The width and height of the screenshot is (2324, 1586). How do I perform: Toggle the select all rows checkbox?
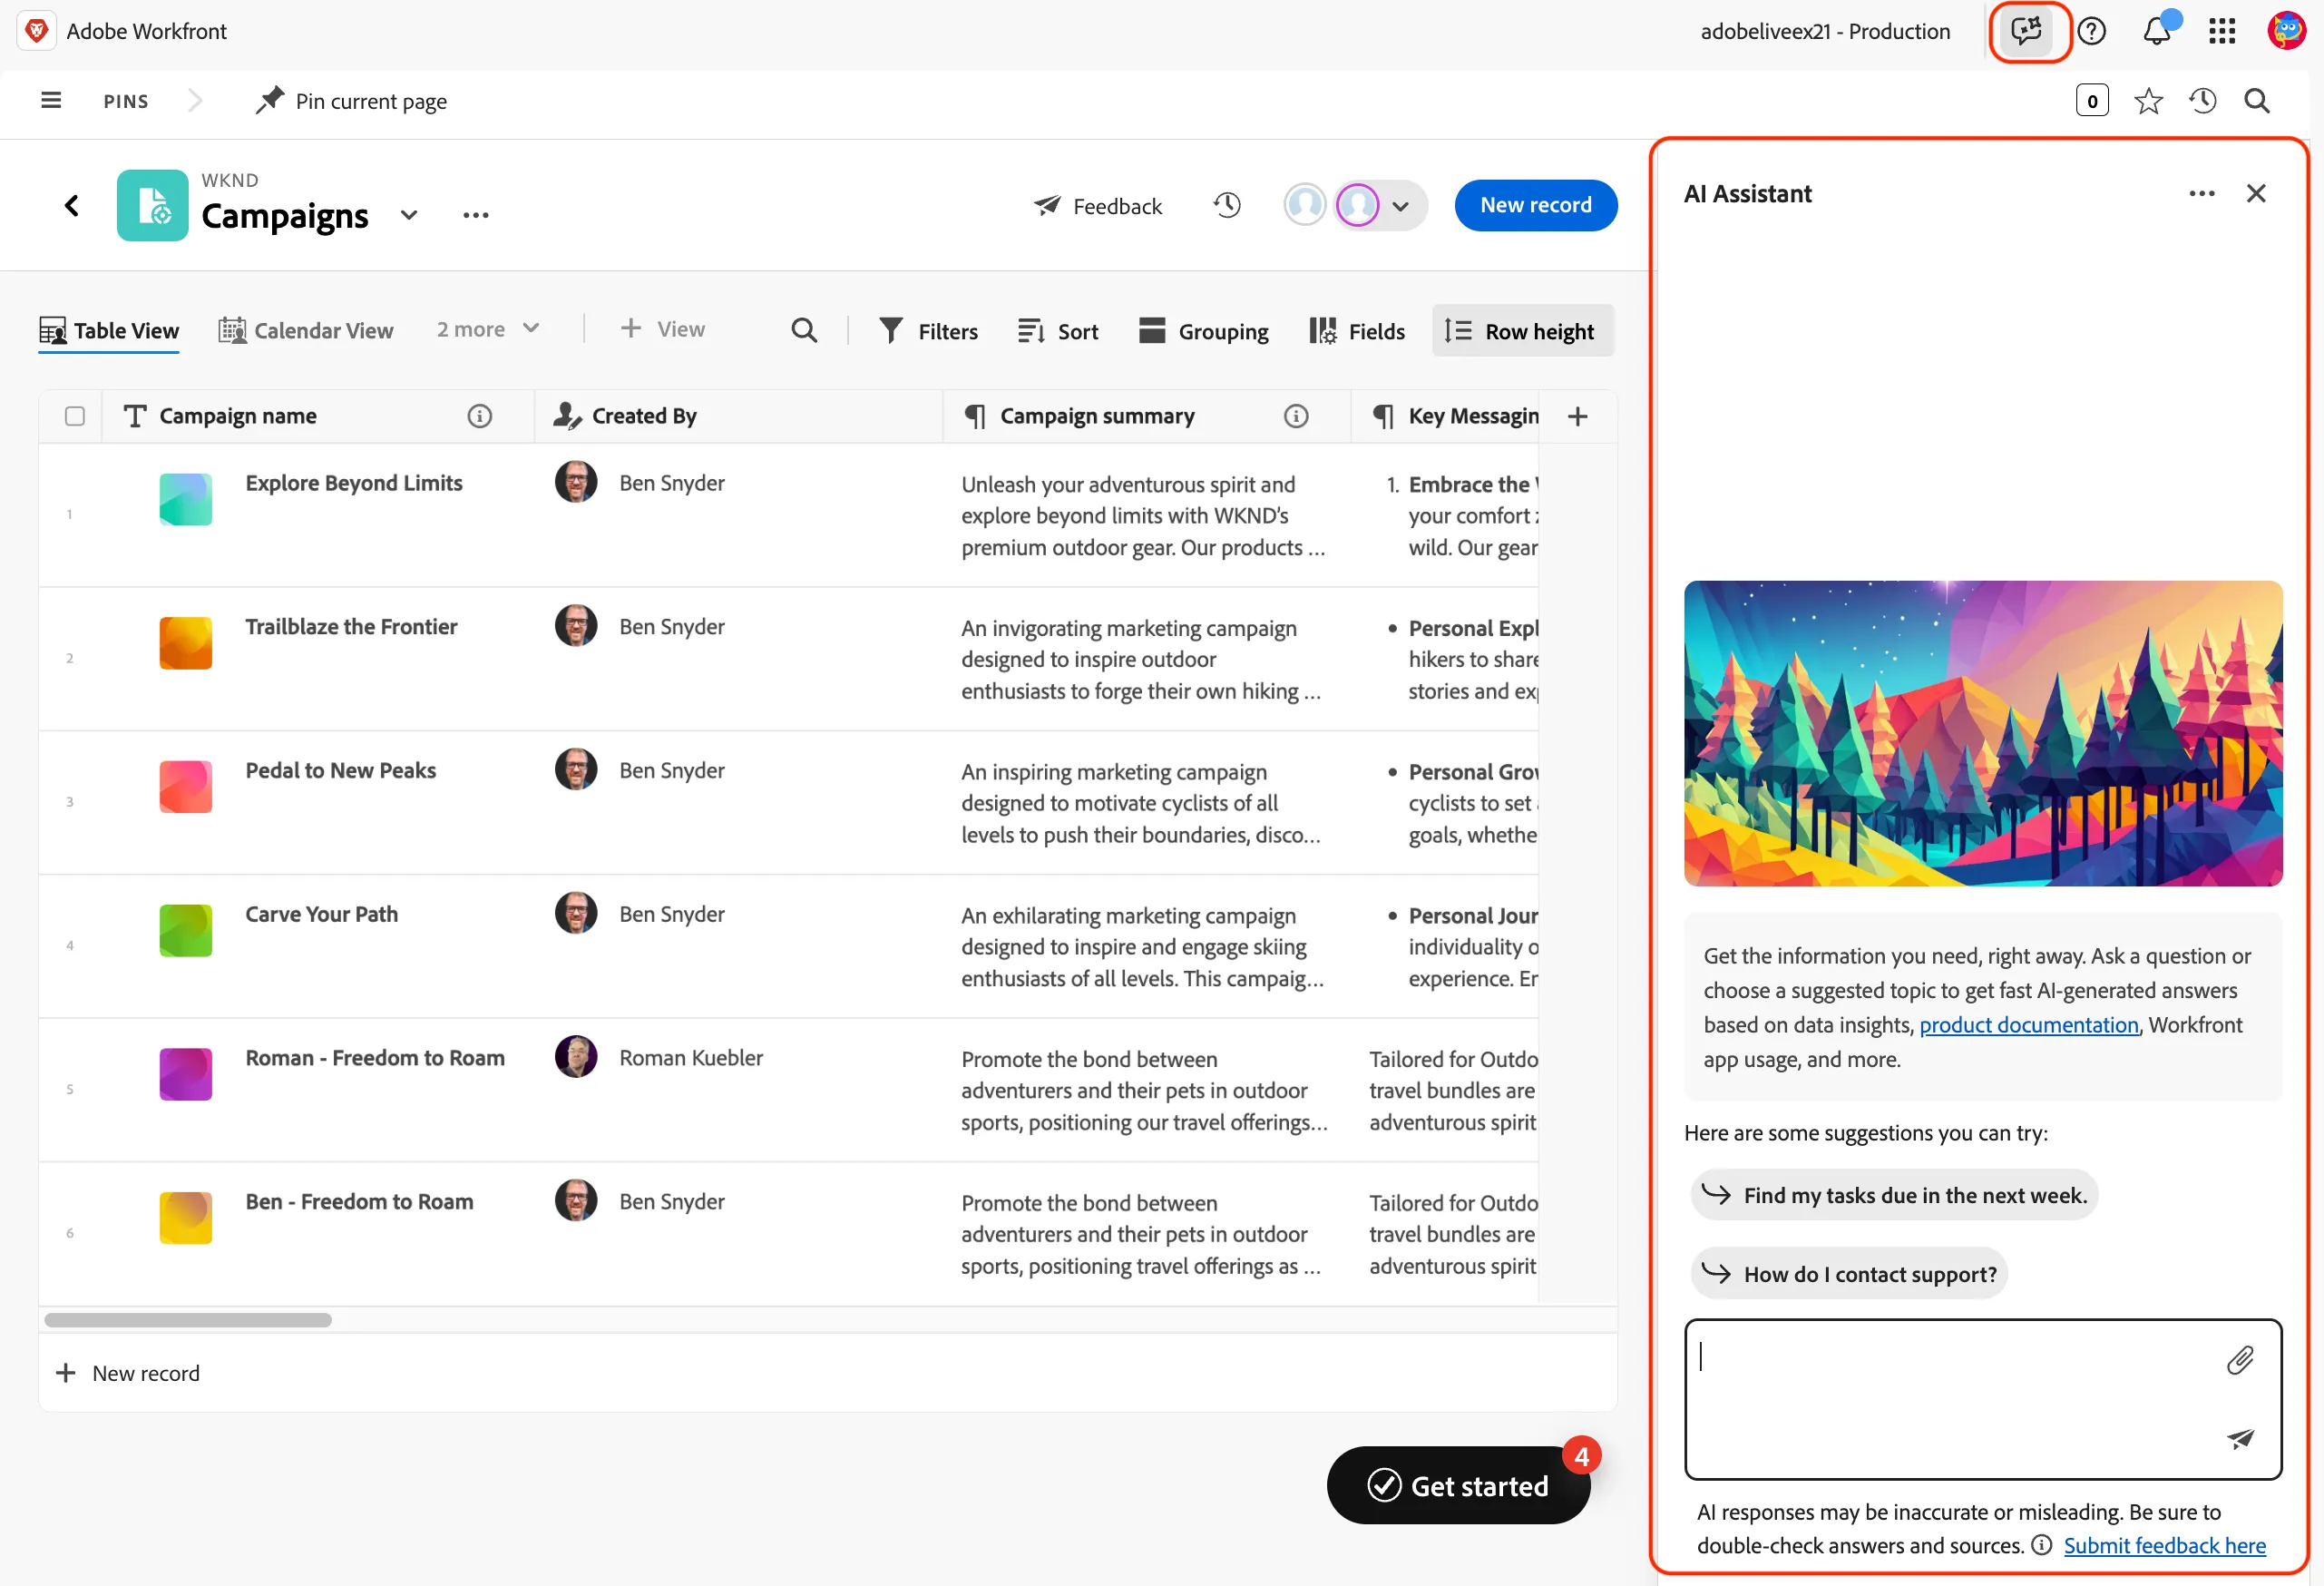[75, 416]
